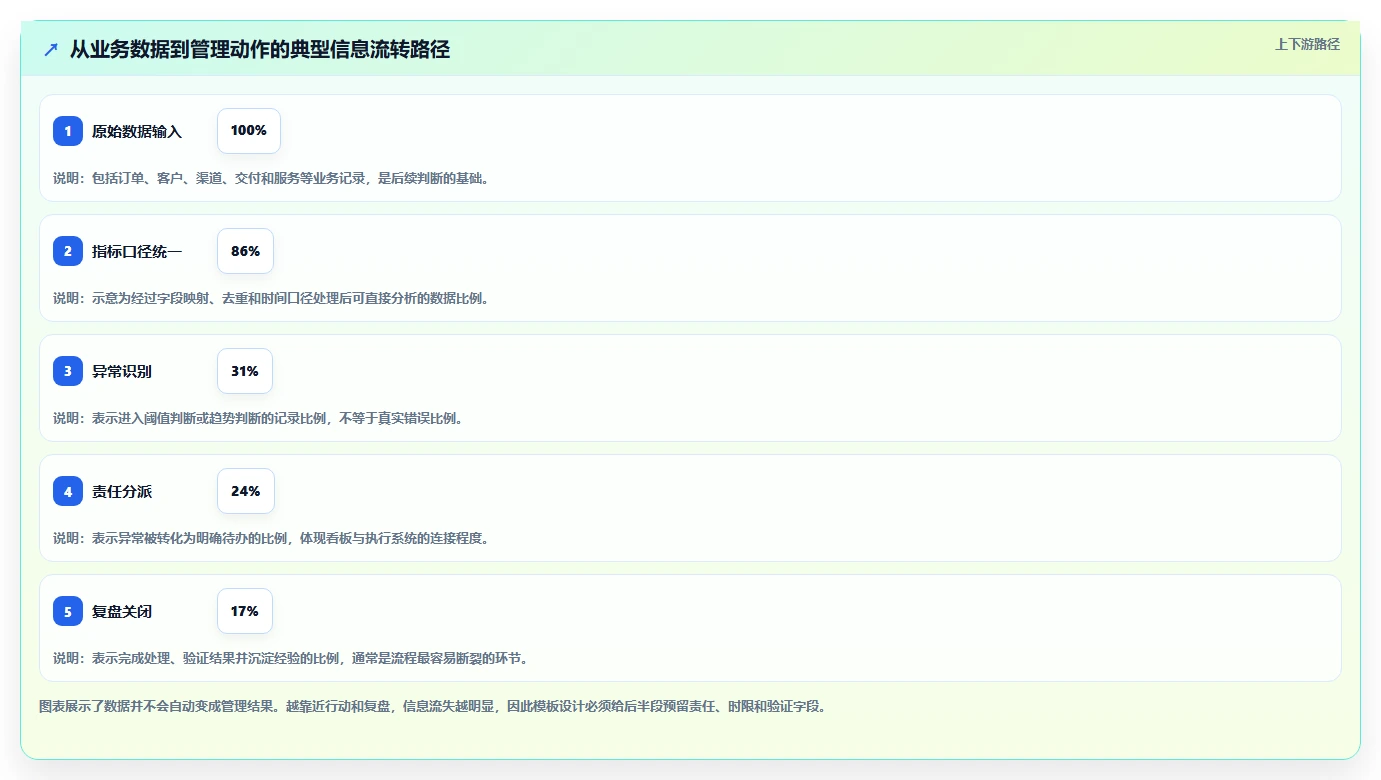Click the 24% value pill
The height and width of the screenshot is (780, 1381).
tap(246, 491)
